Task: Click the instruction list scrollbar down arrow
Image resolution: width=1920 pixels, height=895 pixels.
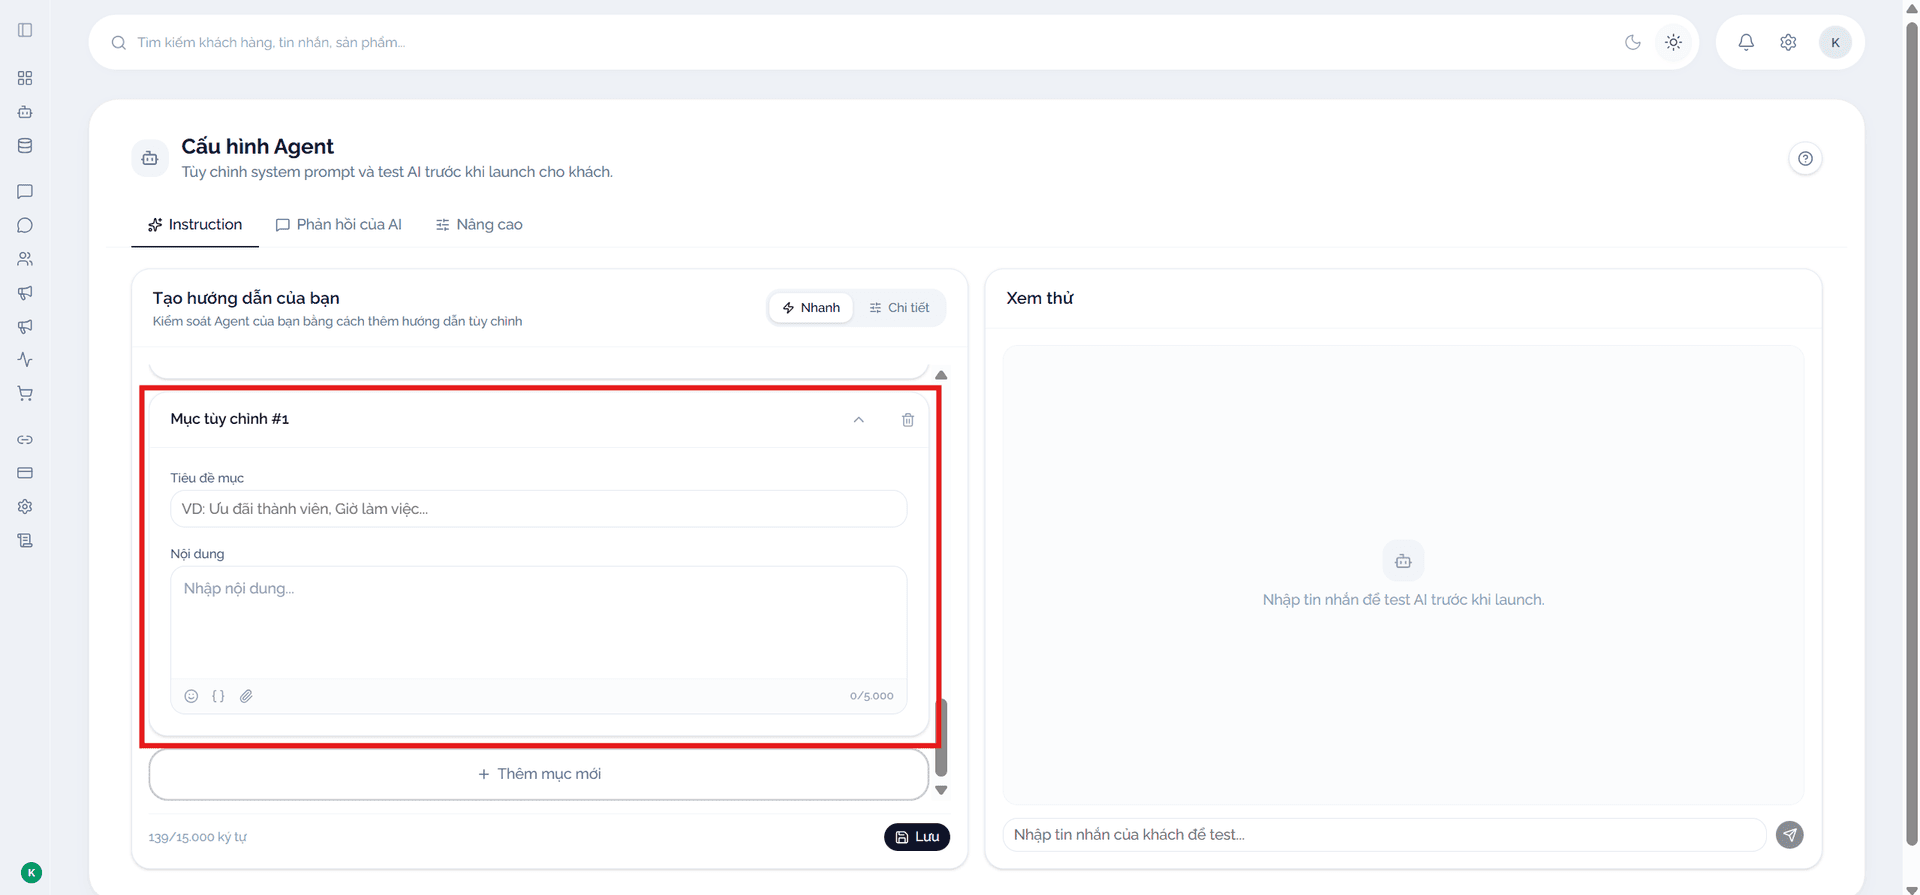Action: coord(941,790)
